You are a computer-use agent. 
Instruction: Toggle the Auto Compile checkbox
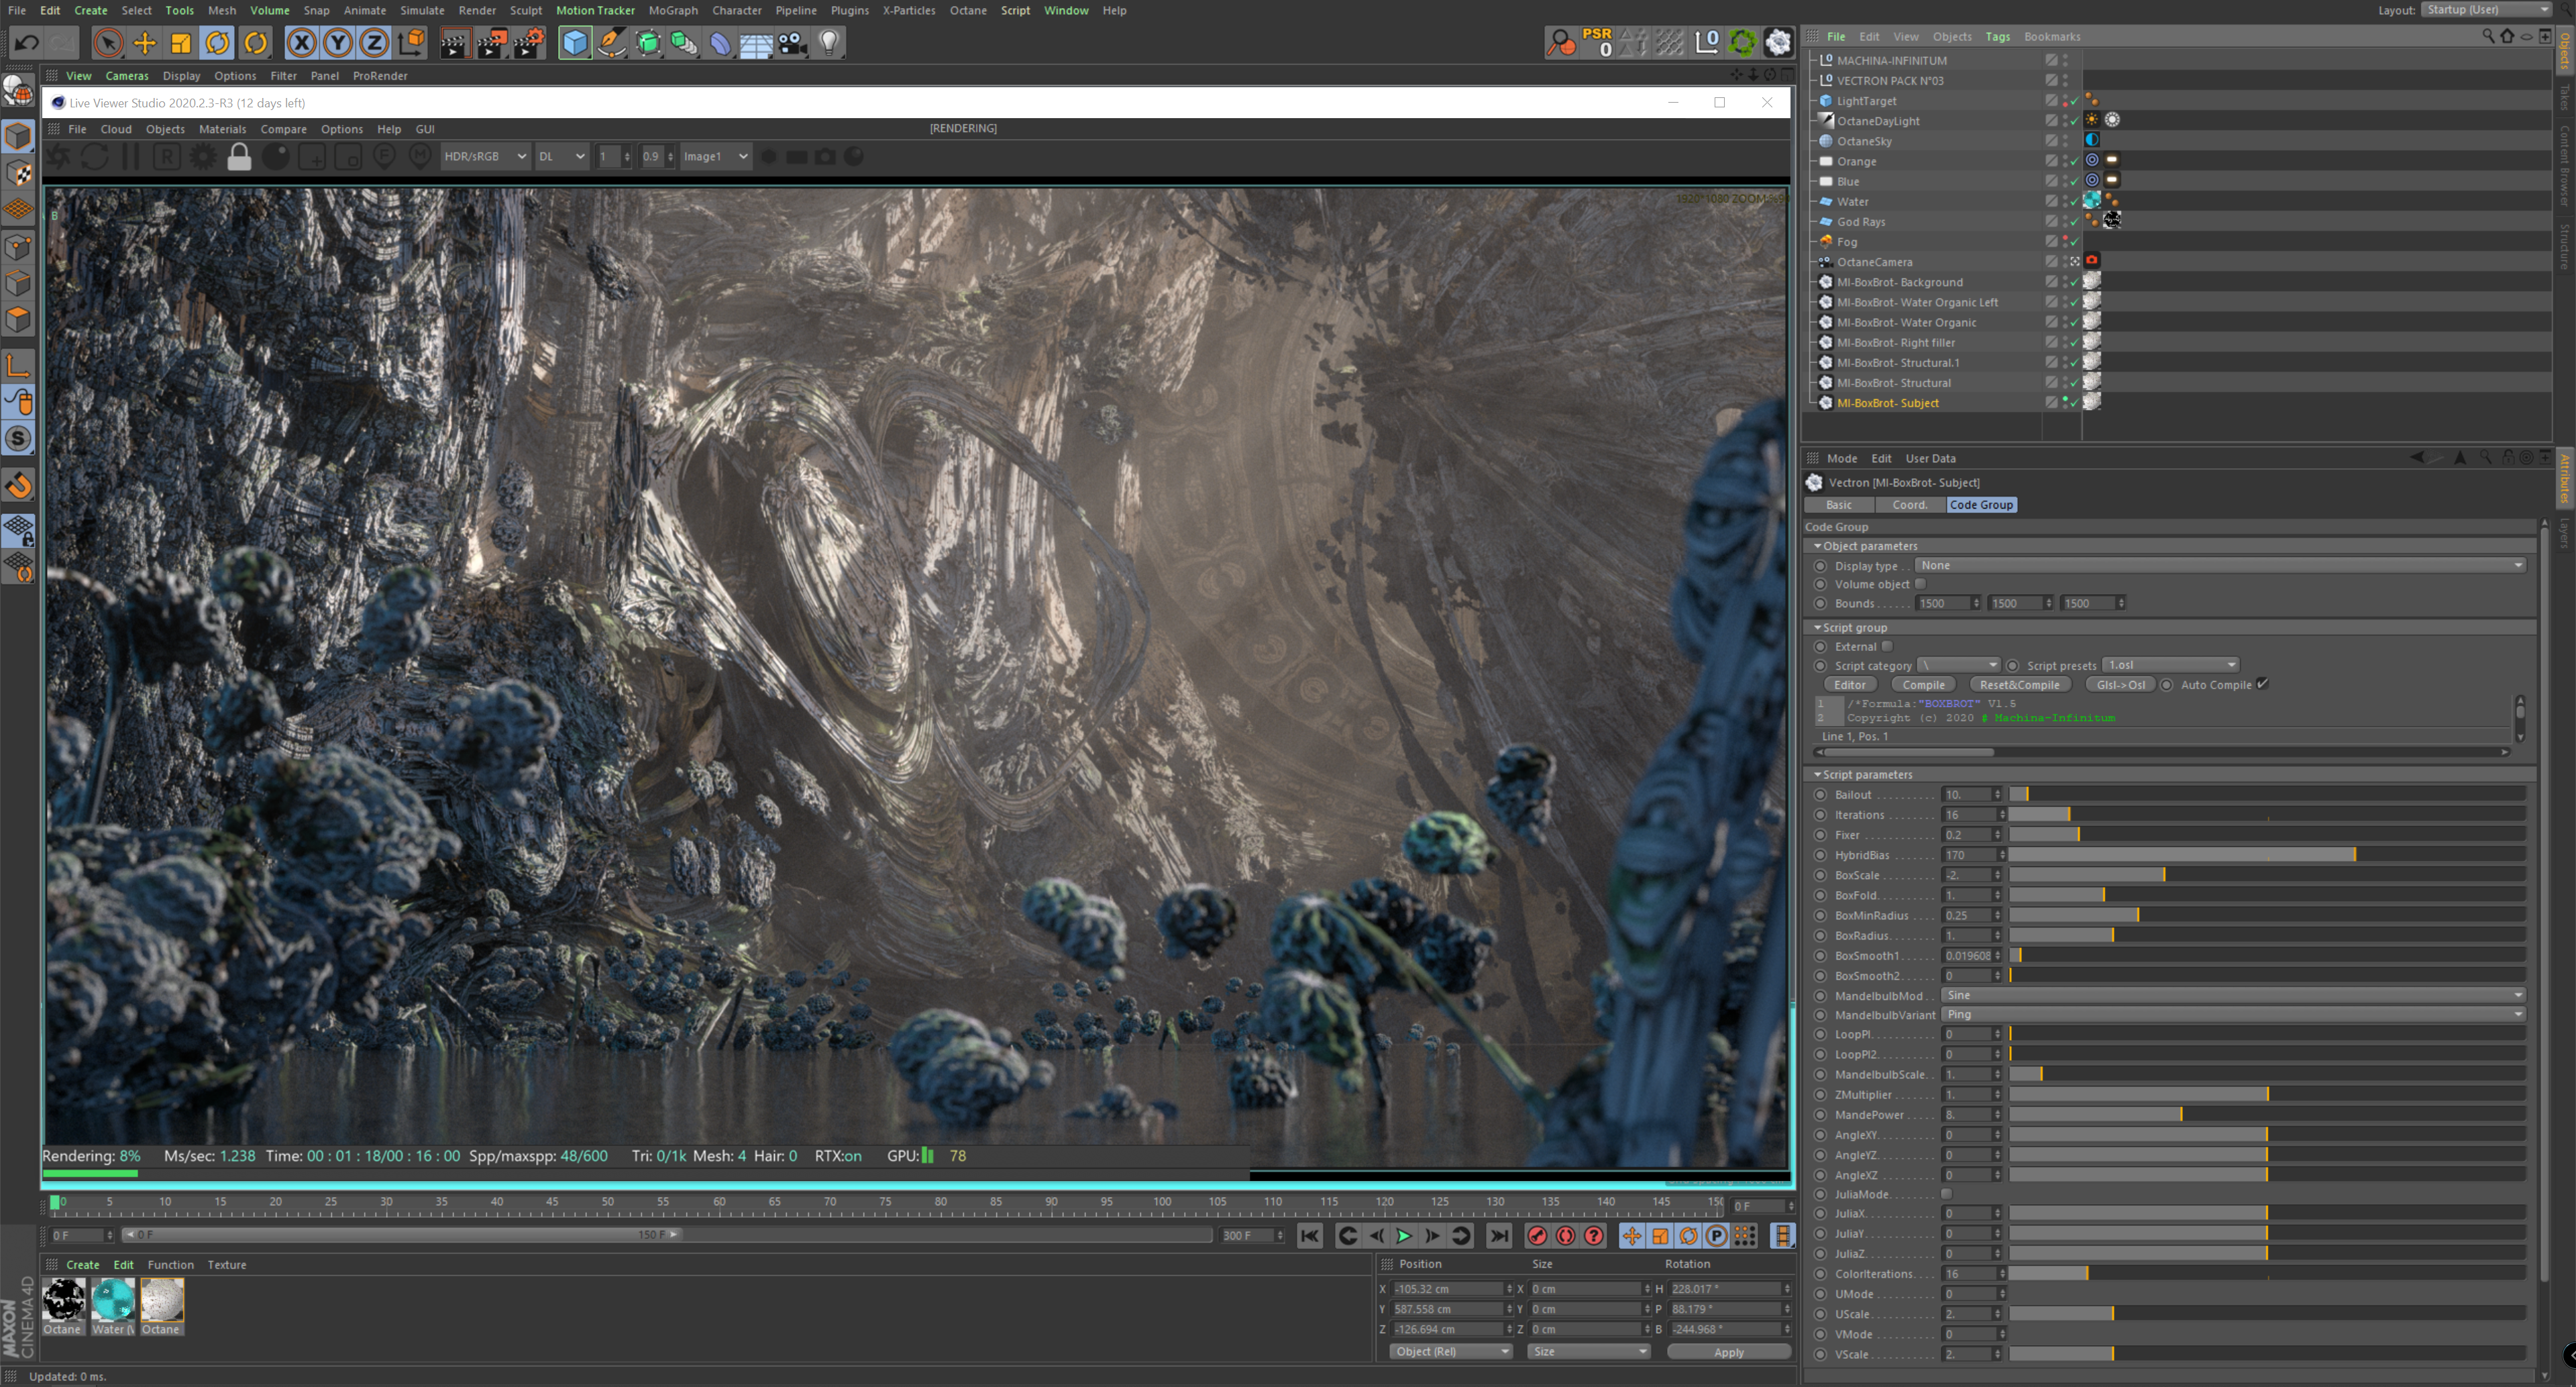point(2262,684)
